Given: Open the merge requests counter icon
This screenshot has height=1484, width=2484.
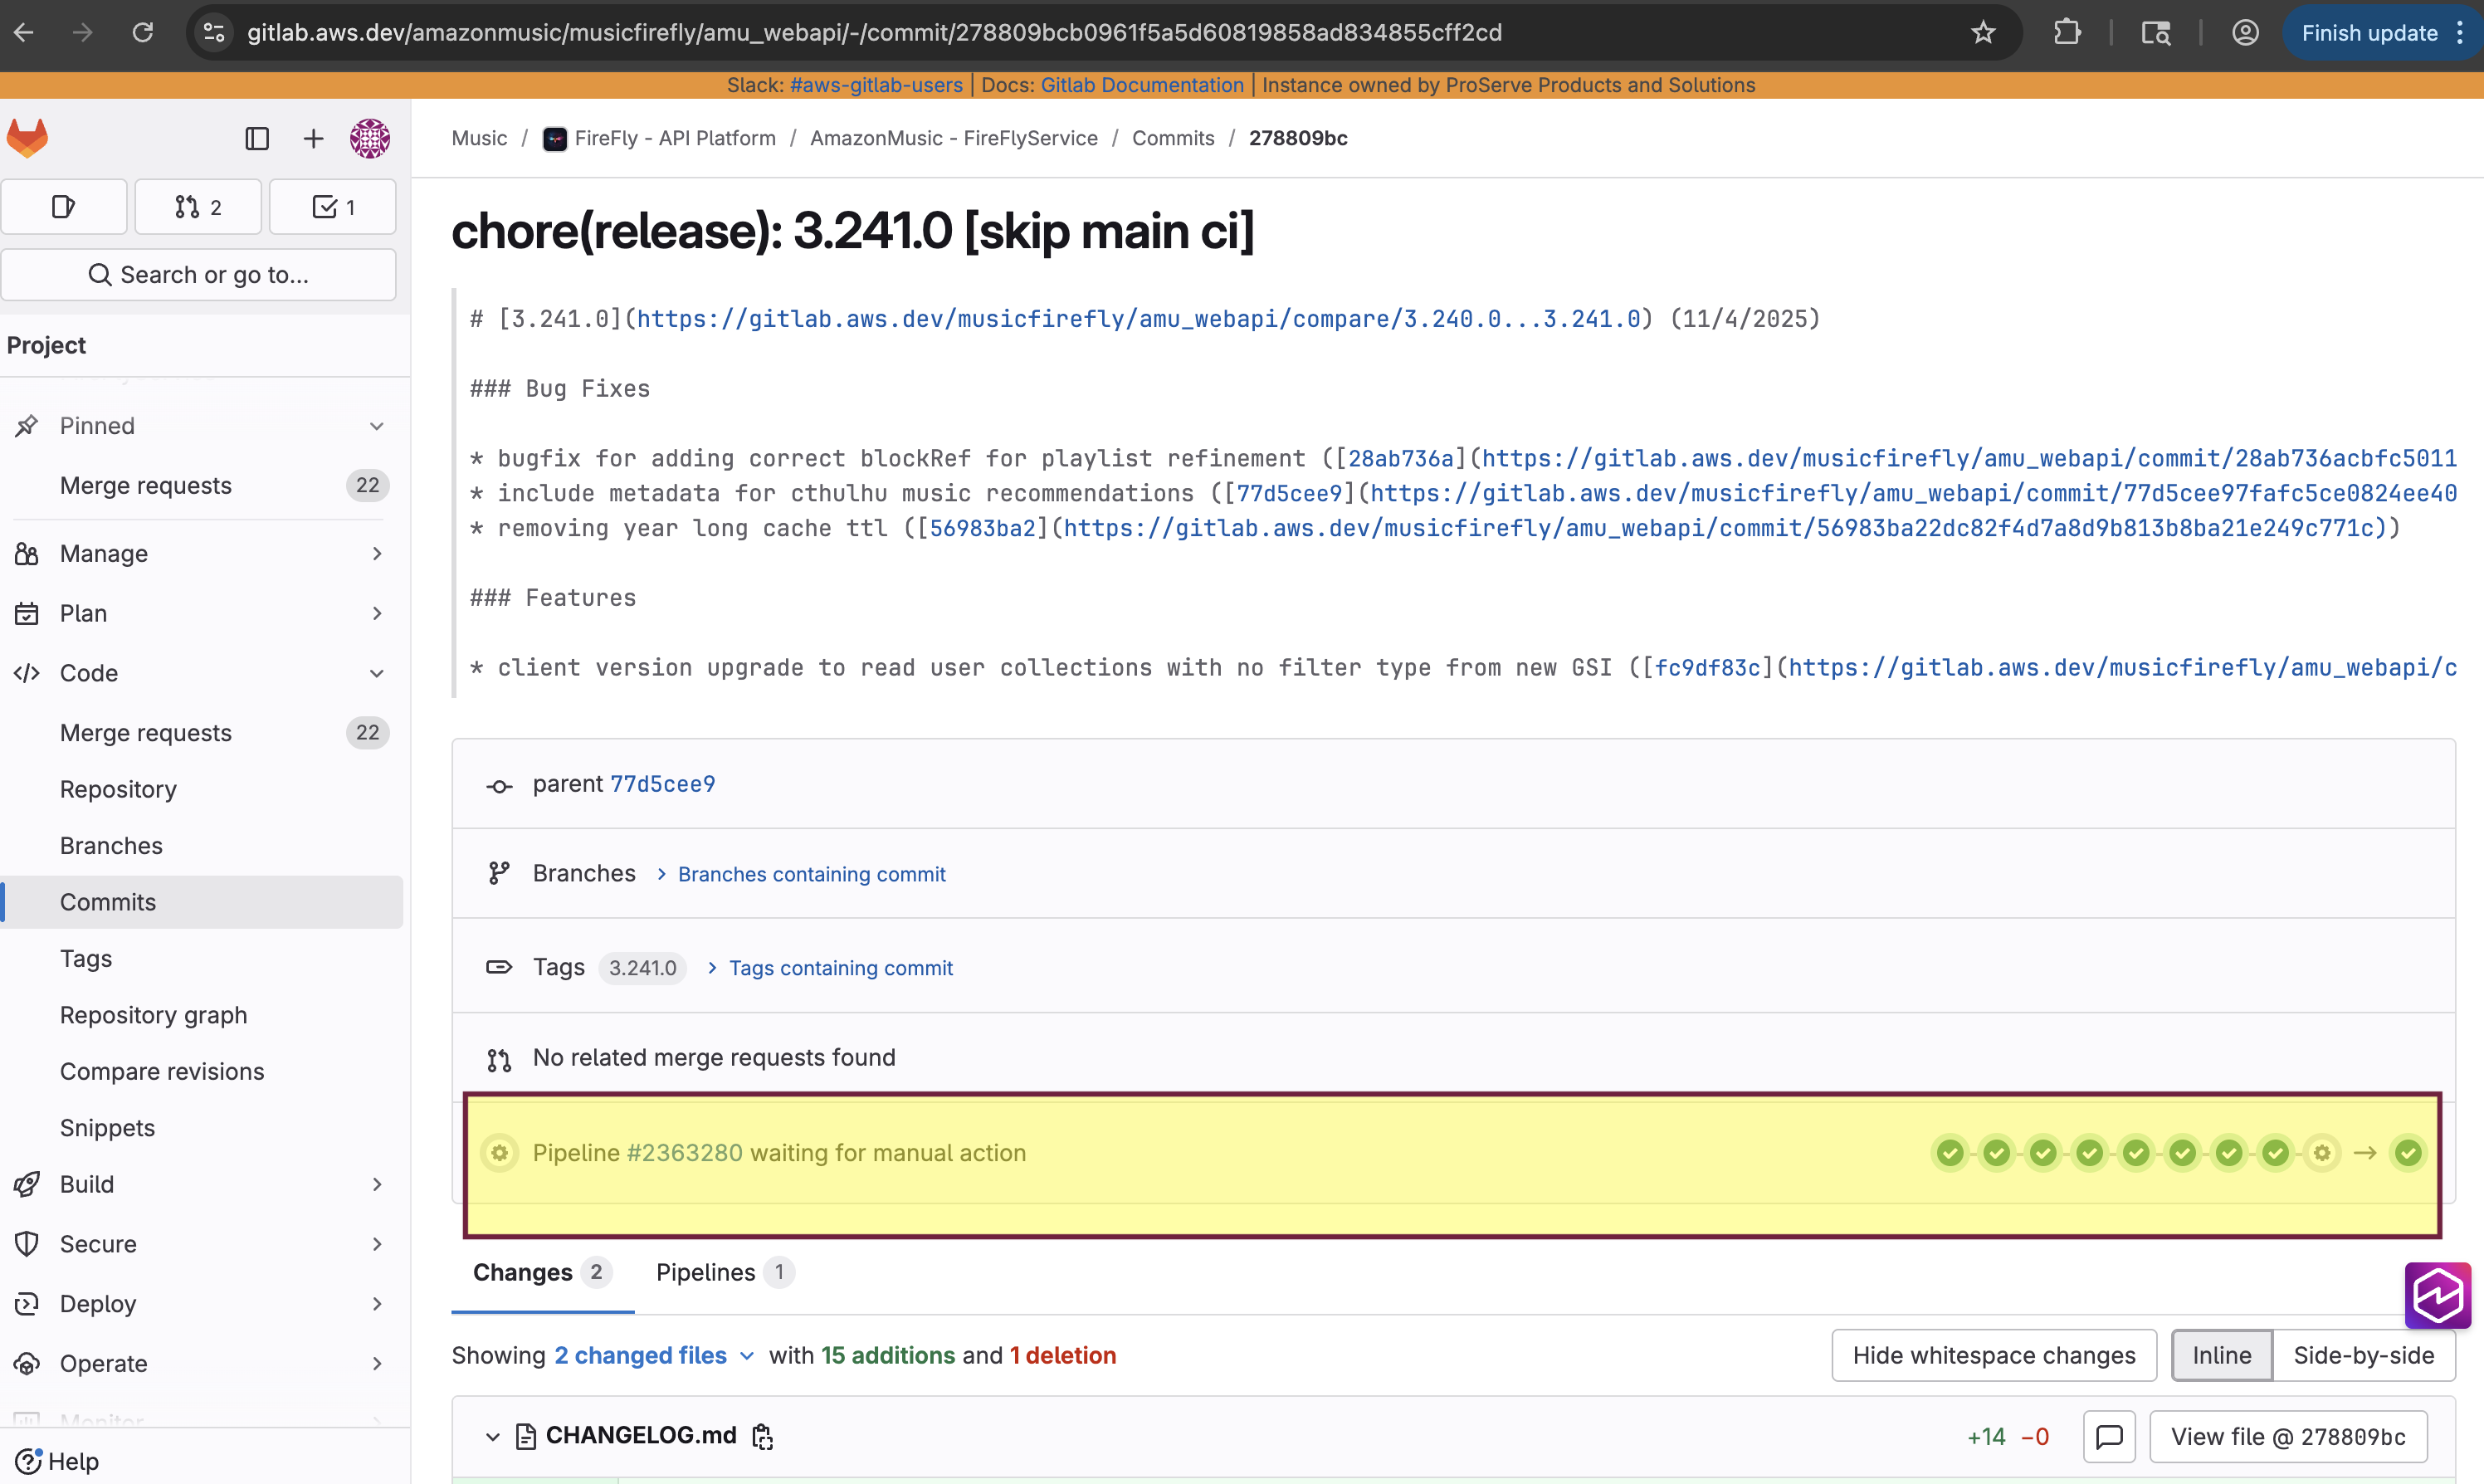Looking at the screenshot, I should [198, 207].
